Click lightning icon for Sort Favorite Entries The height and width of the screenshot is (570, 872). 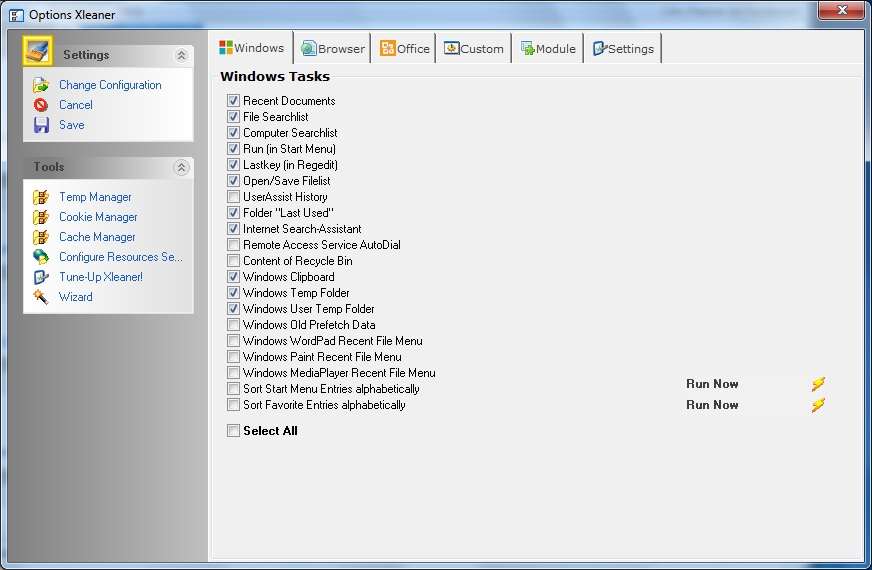(818, 405)
